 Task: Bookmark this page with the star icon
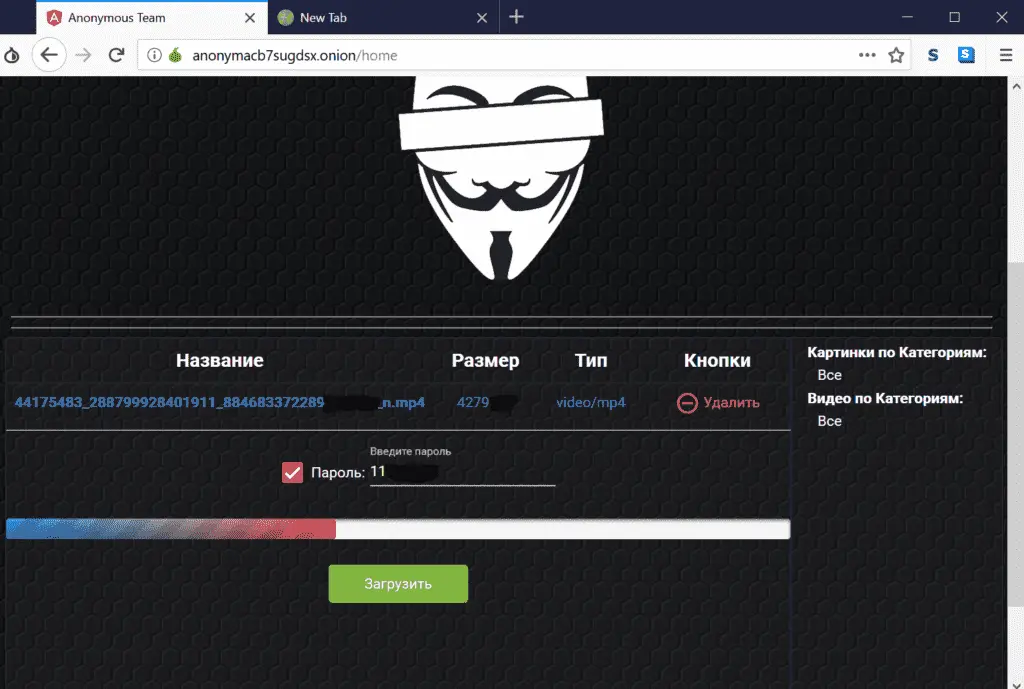896,55
